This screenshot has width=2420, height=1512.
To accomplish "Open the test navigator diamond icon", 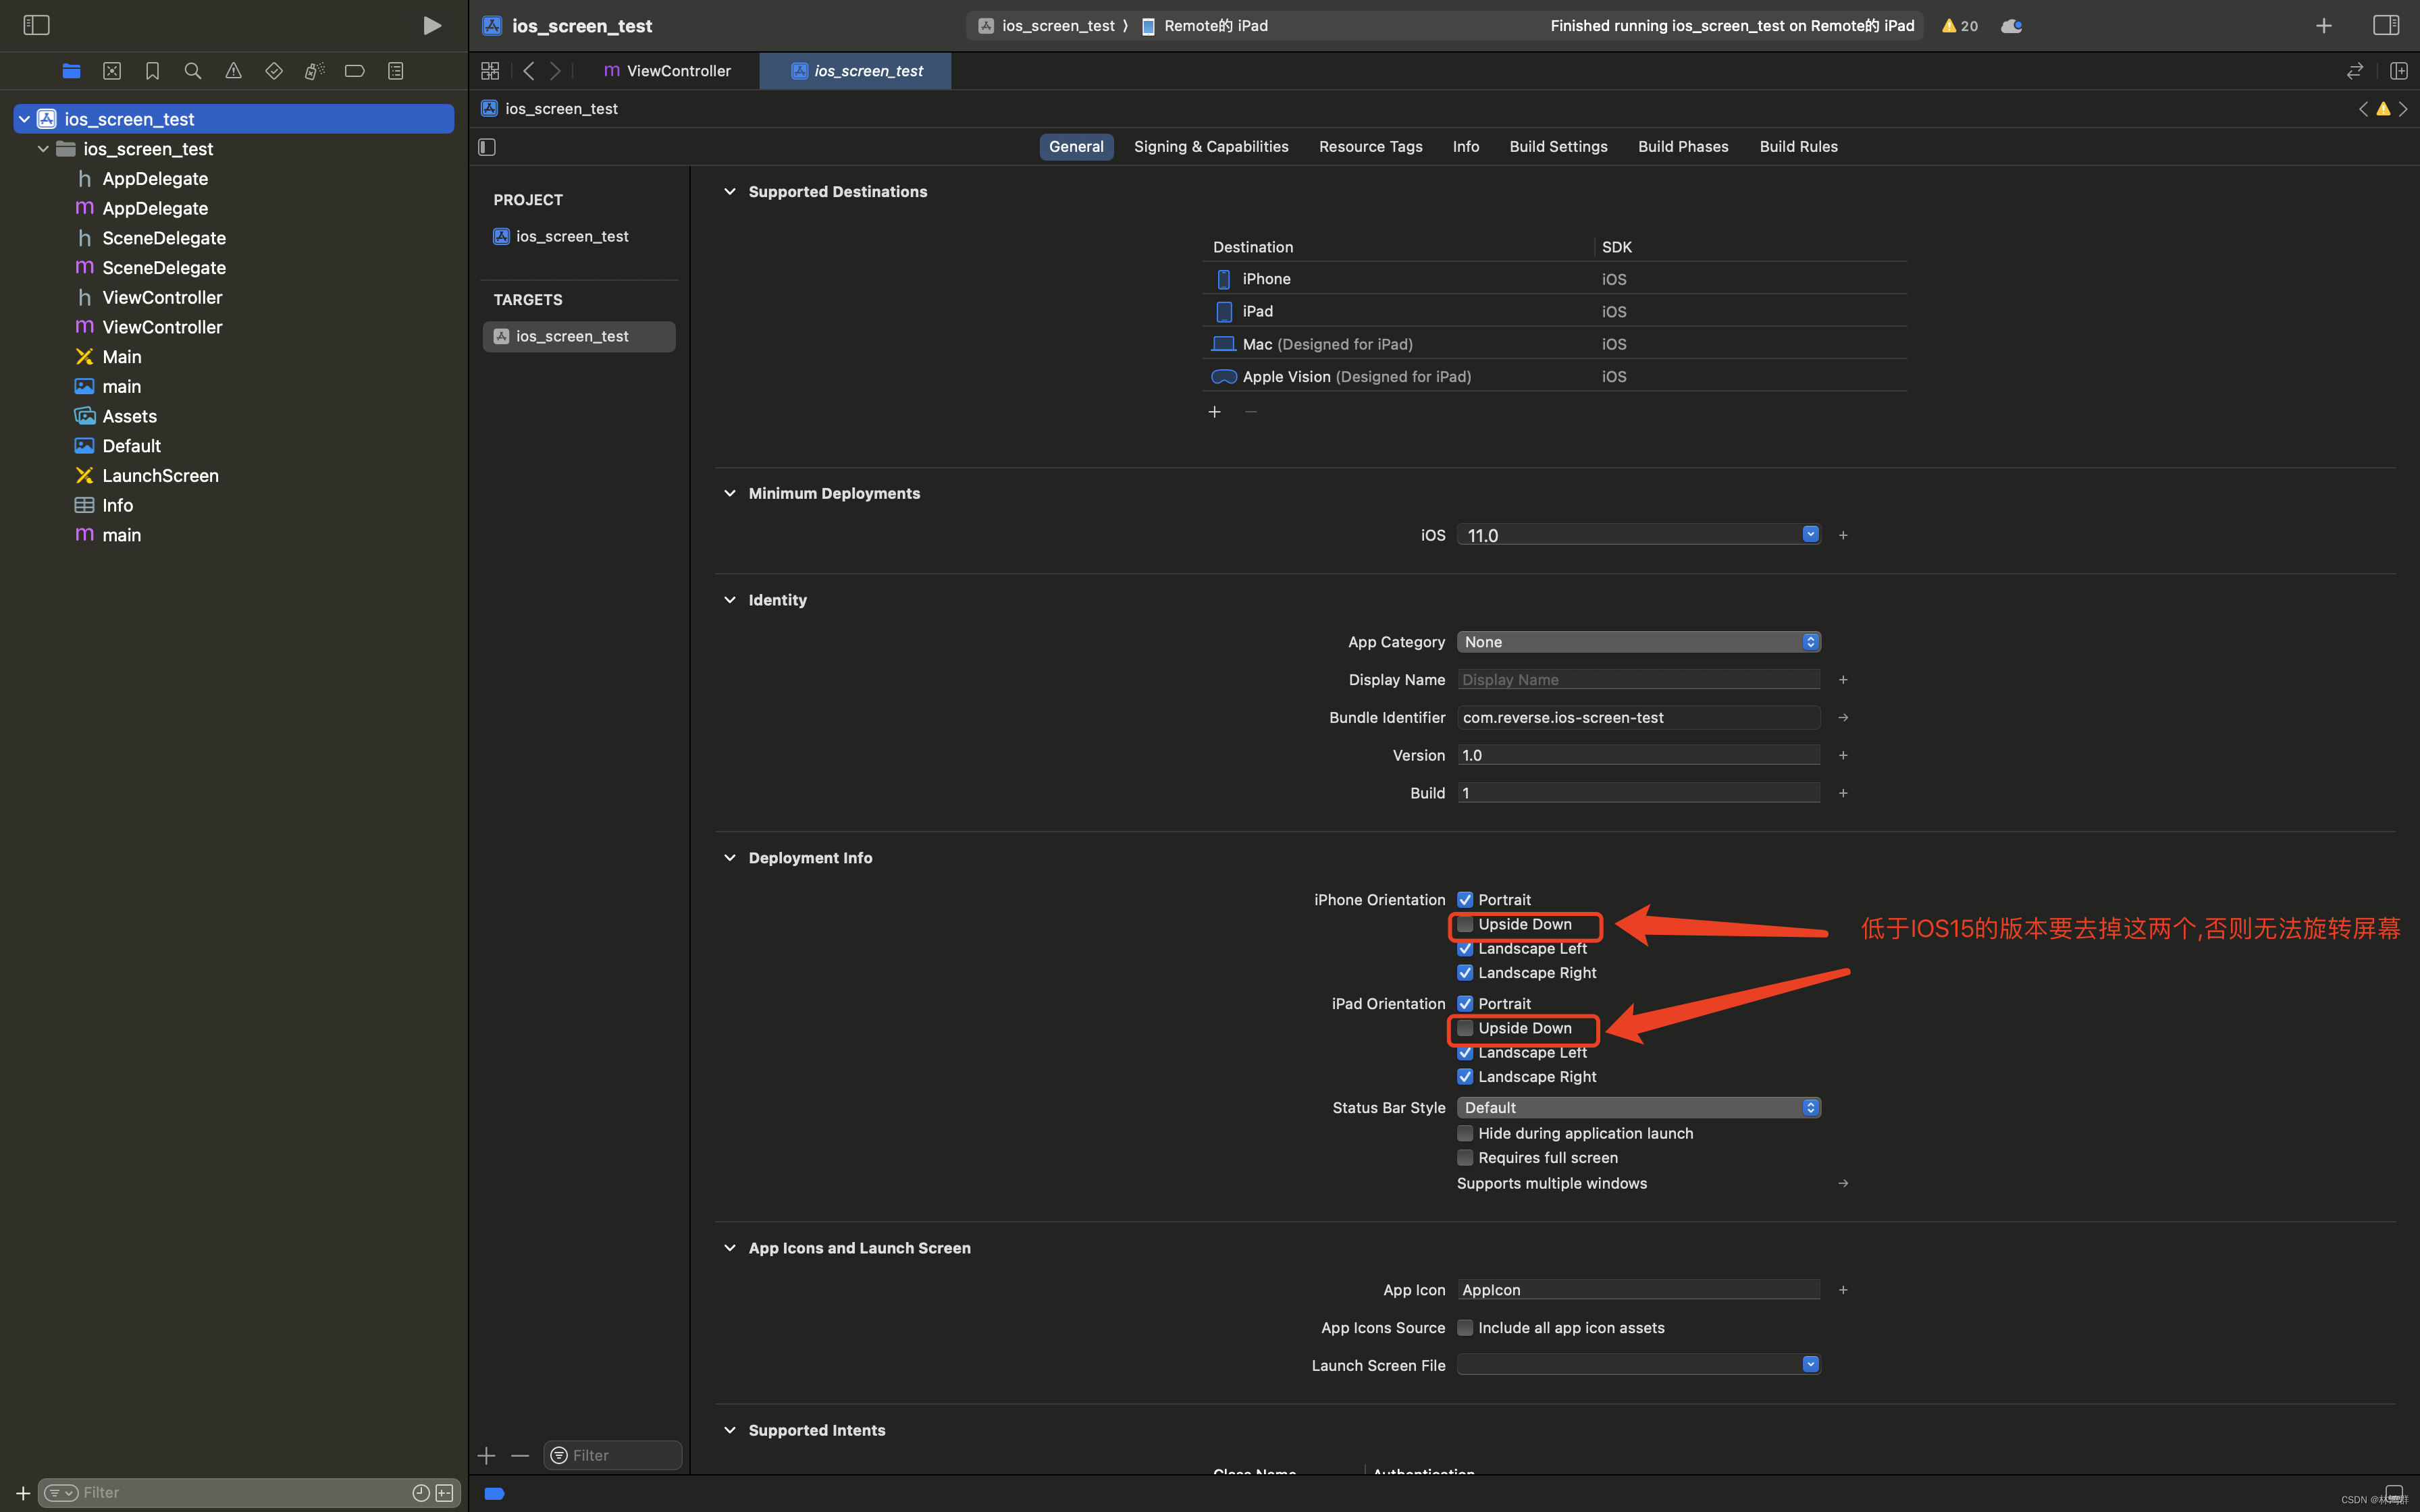I will pos(273,71).
